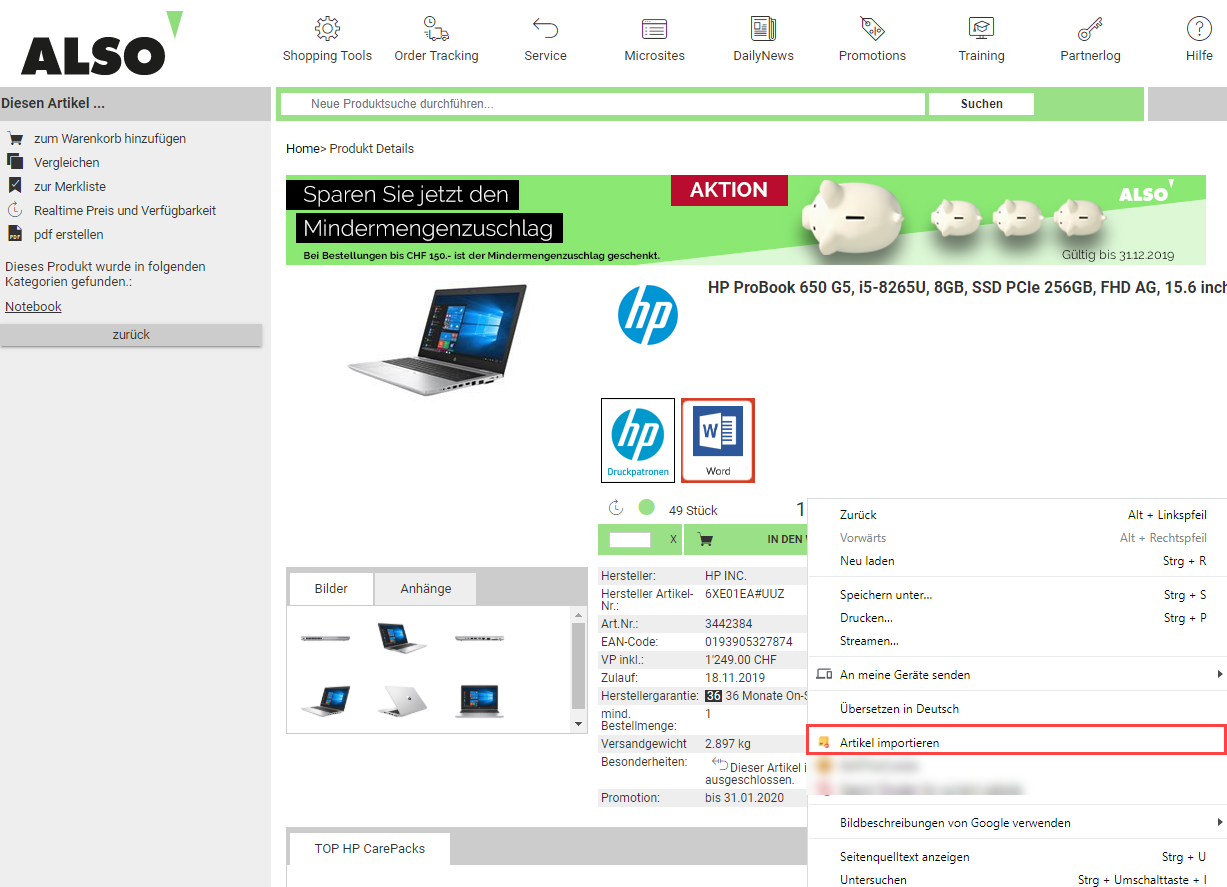Open DailyNews icon in the header
The height and width of the screenshot is (887, 1227).
(x=763, y=28)
